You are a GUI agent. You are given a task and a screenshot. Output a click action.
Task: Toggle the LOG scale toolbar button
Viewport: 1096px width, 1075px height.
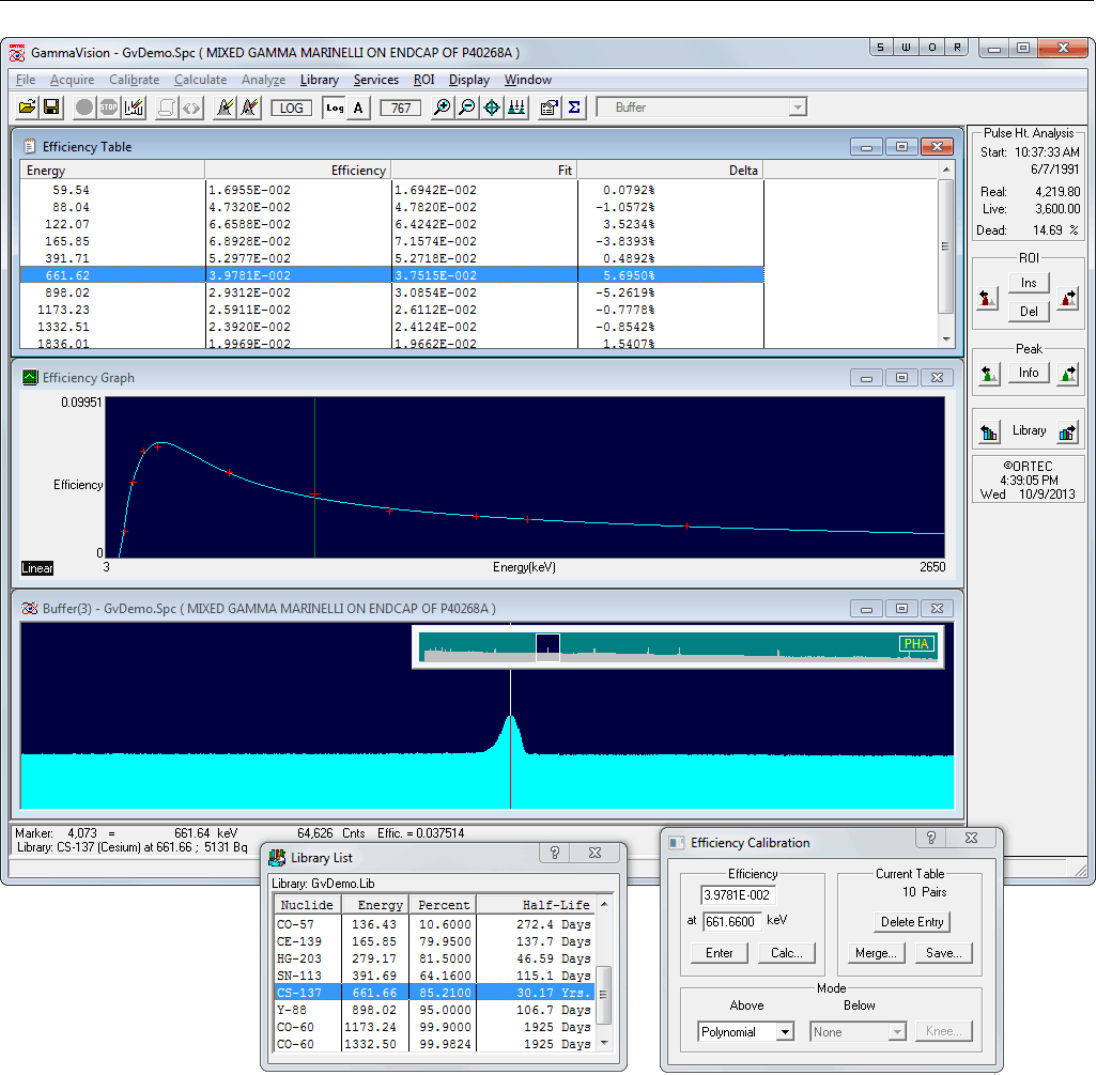click(291, 108)
